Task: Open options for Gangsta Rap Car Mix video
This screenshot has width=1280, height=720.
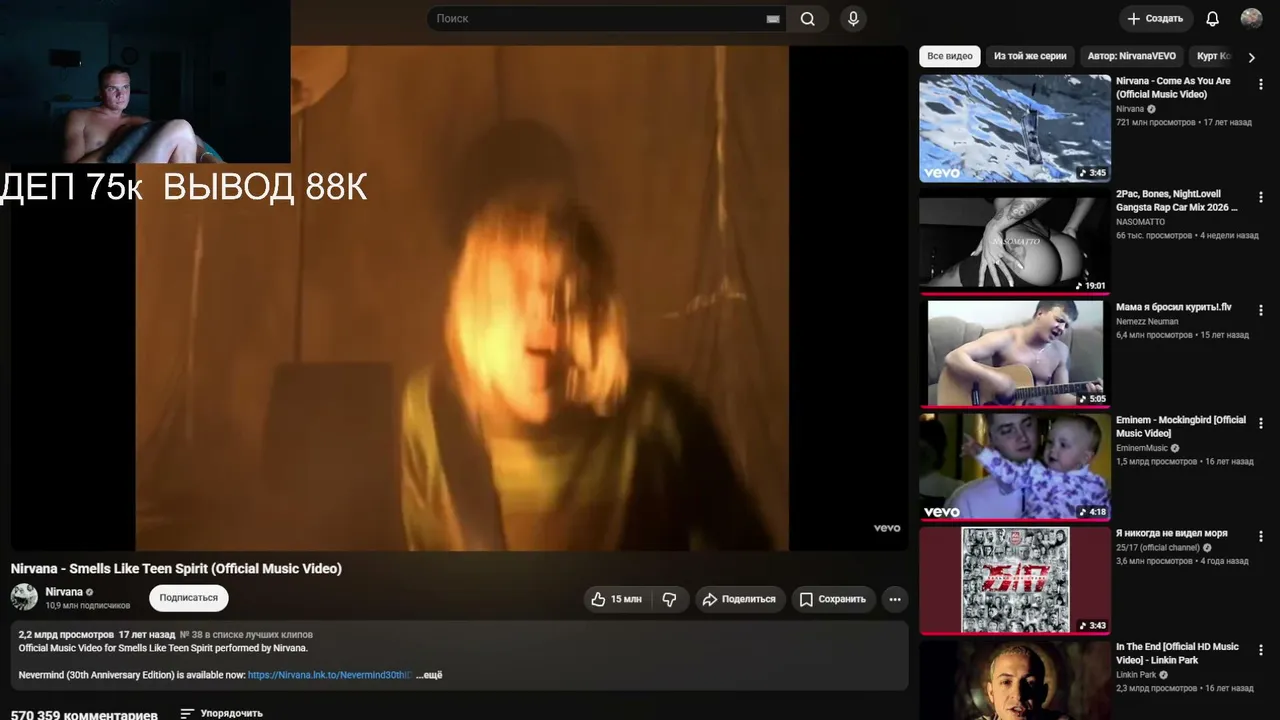Action: tap(1260, 197)
